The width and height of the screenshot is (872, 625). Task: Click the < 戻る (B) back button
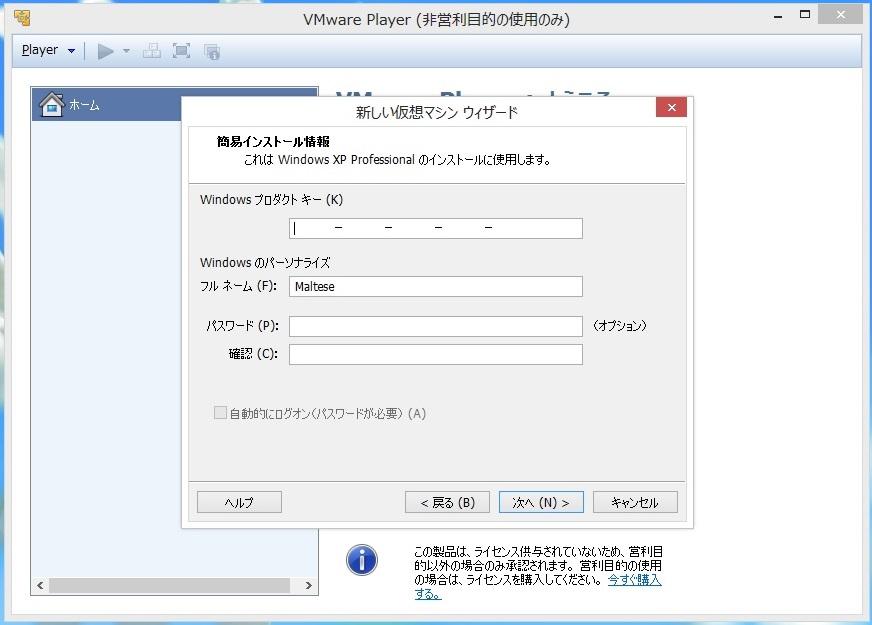tap(447, 502)
